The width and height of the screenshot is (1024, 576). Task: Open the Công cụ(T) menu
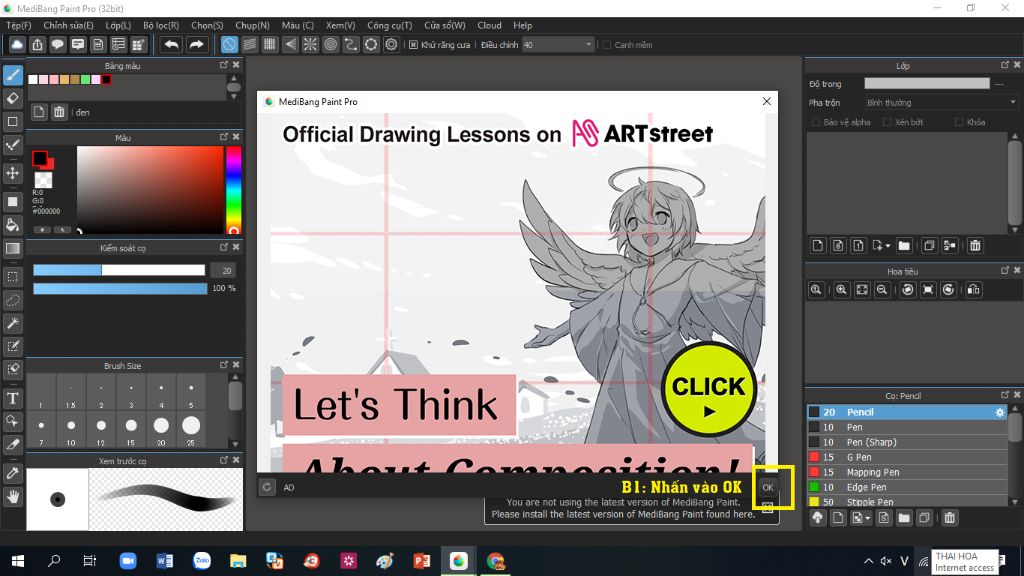pos(389,25)
